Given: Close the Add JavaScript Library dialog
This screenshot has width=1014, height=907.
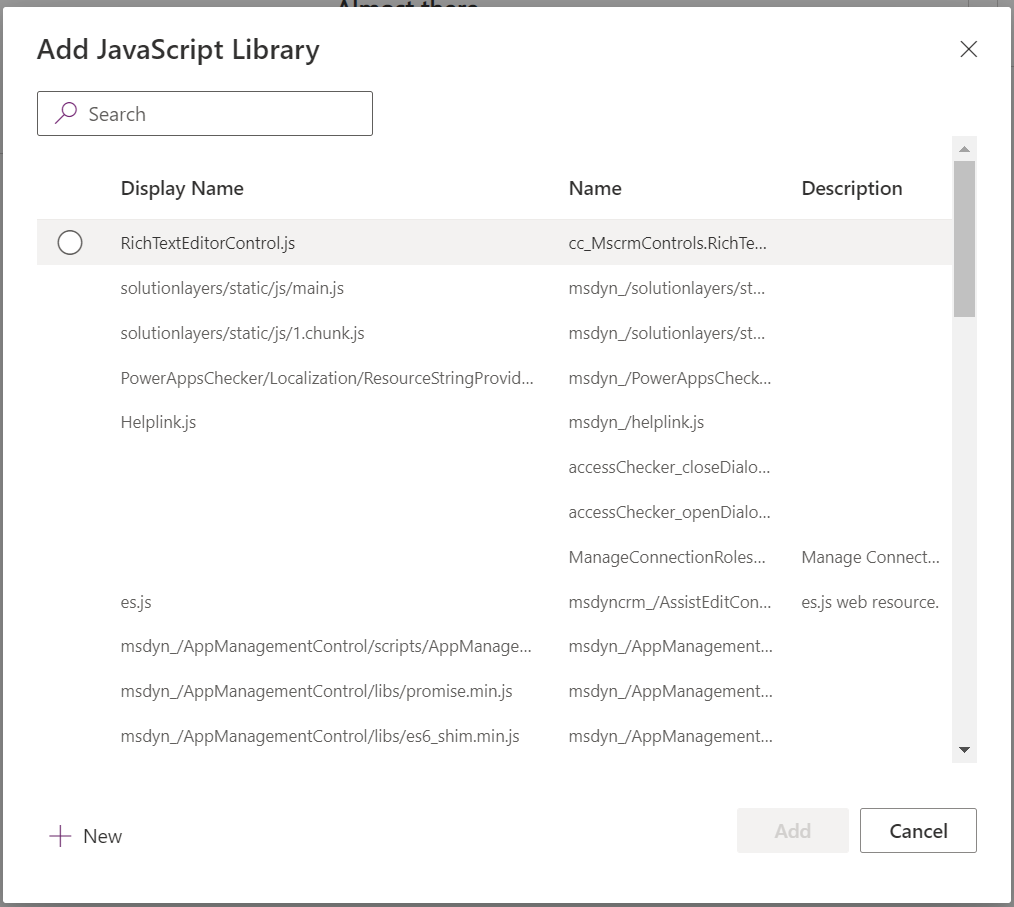Looking at the screenshot, I should click(968, 49).
